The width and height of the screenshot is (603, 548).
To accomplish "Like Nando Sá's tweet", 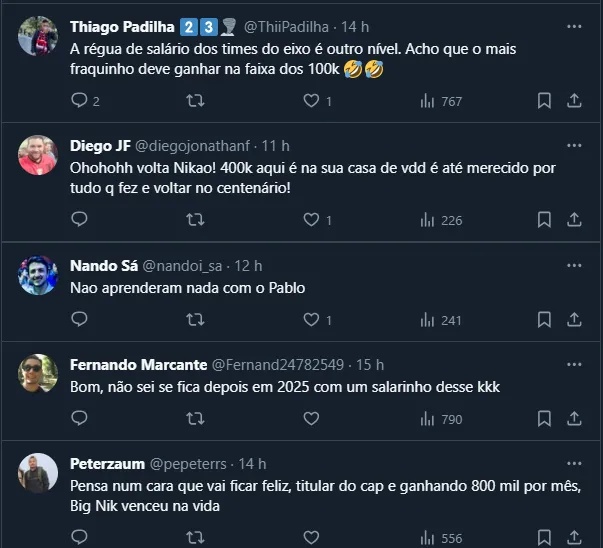I will (312, 320).
